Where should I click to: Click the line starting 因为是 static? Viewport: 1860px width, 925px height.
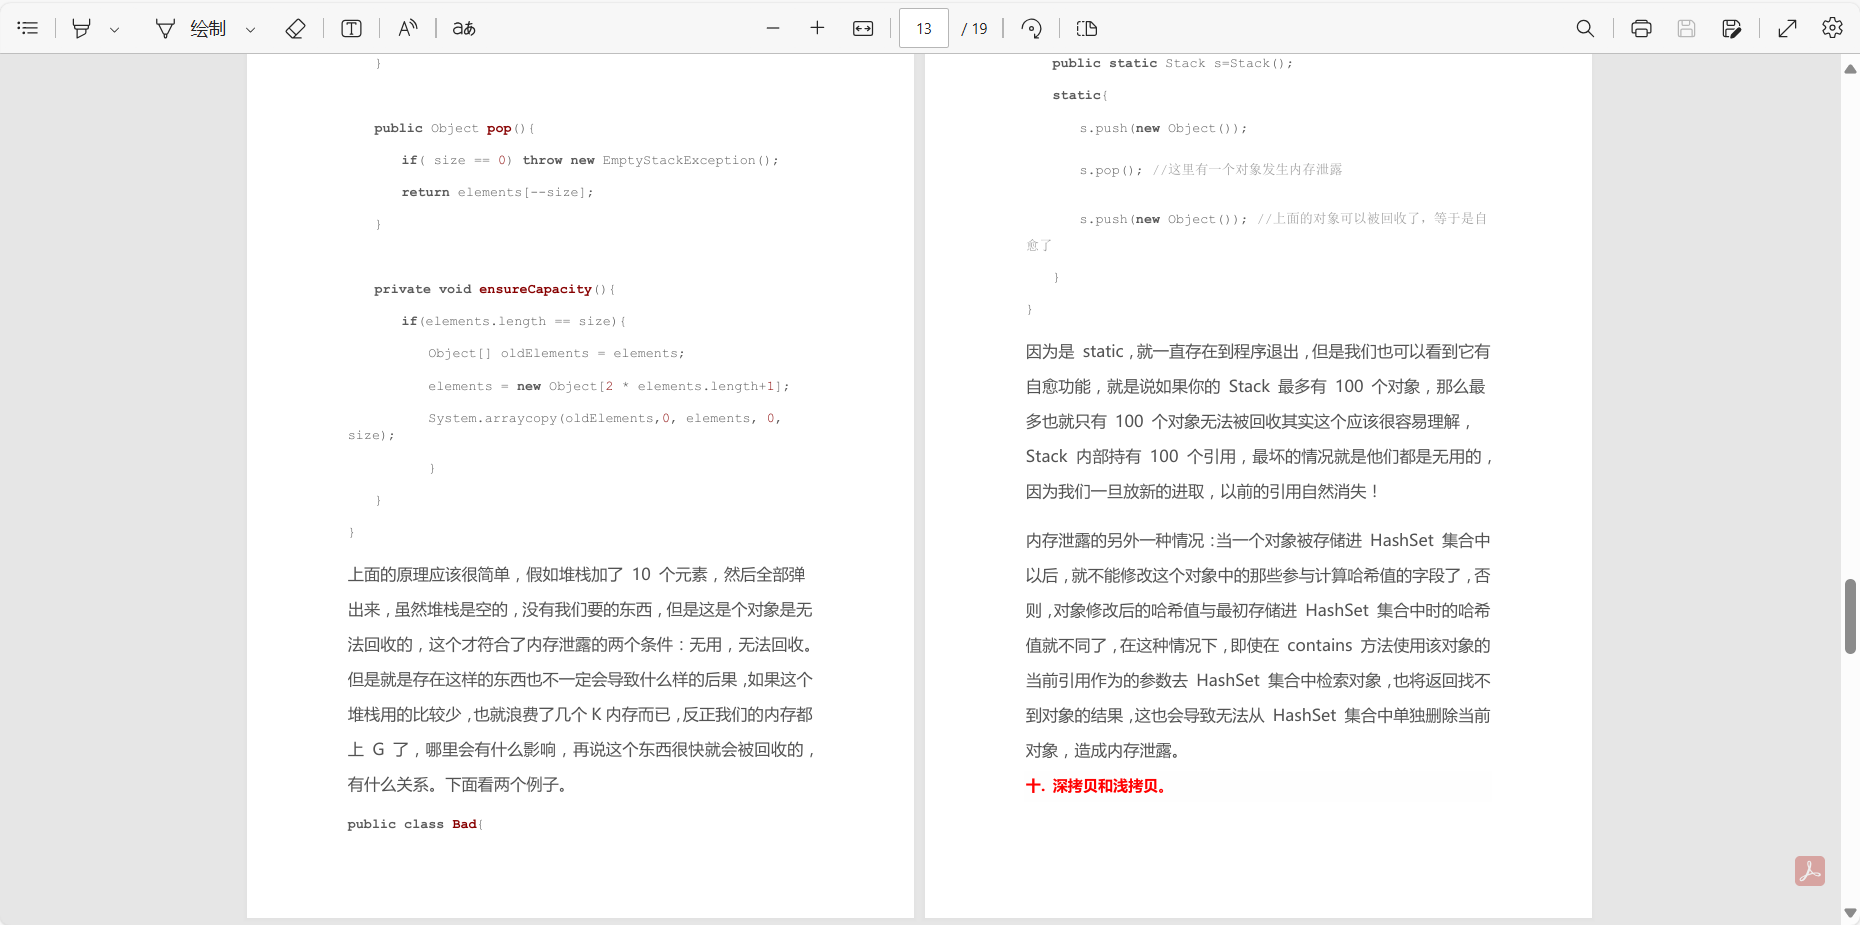click(x=1258, y=351)
